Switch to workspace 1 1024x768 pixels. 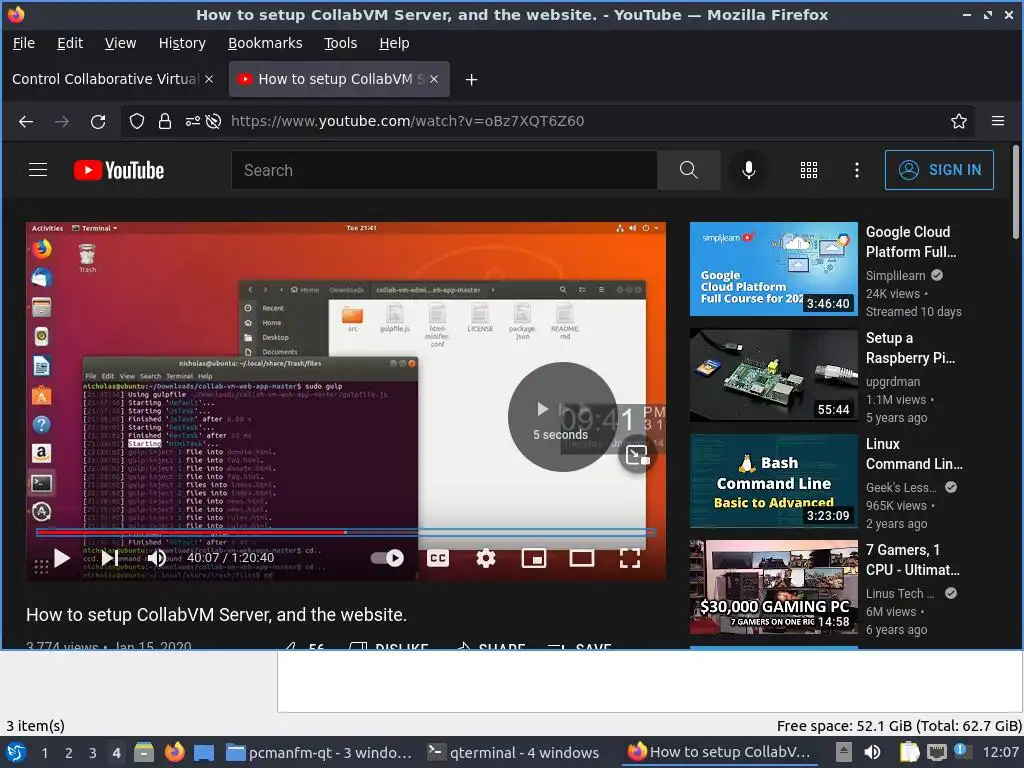[44, 753]
